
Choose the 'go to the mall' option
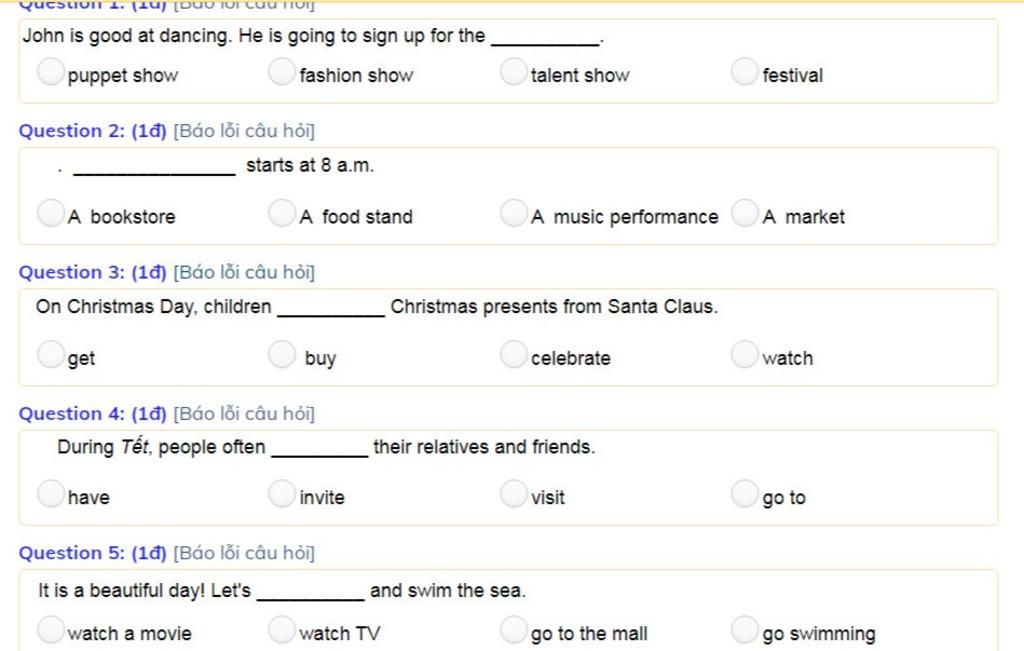tap(513, 629)
